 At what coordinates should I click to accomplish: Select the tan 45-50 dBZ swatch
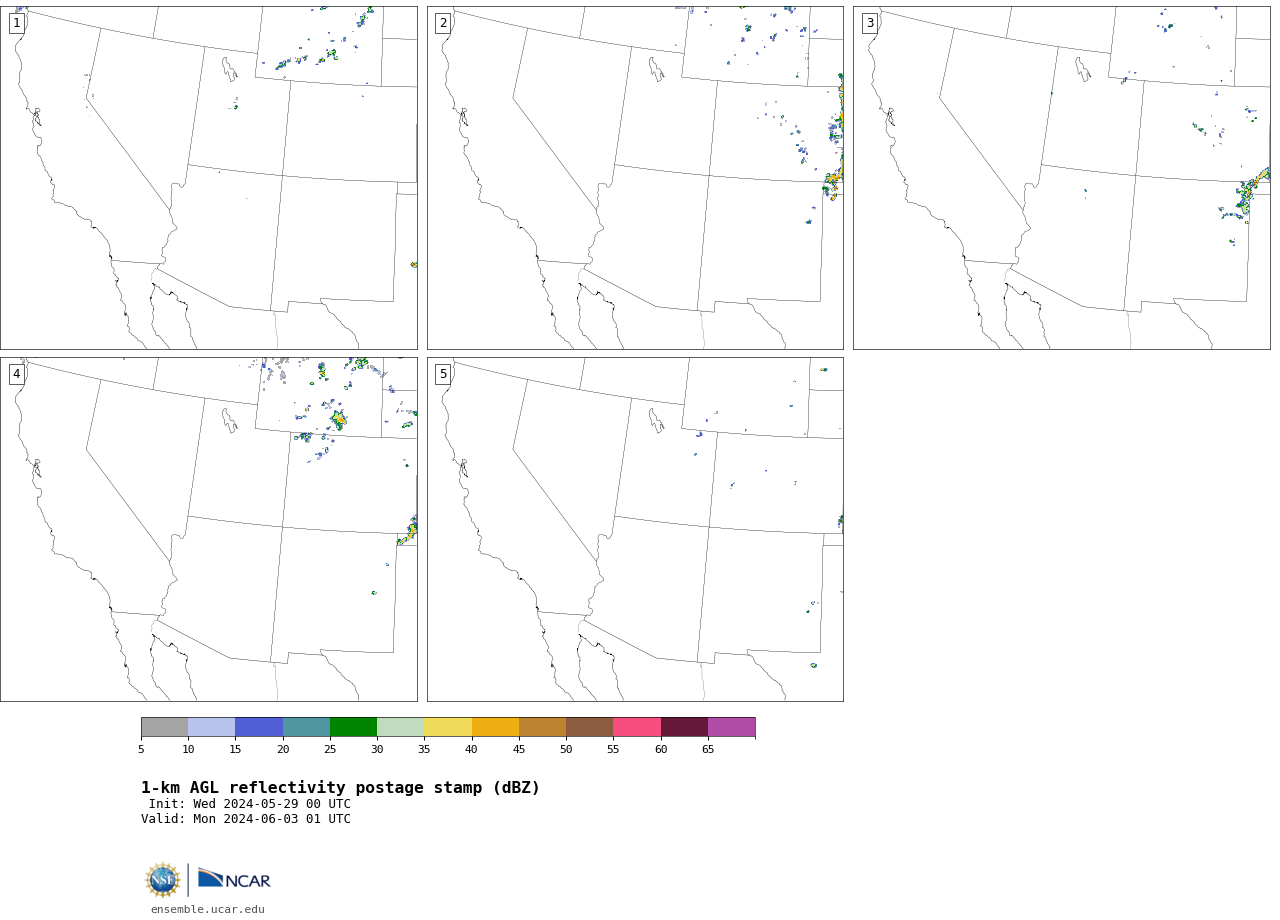coord(542,727)
